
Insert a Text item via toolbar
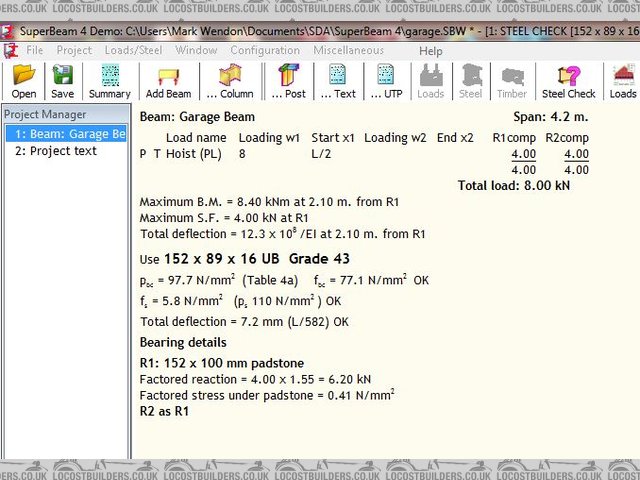pyautogui.click(x=338, y=80)
